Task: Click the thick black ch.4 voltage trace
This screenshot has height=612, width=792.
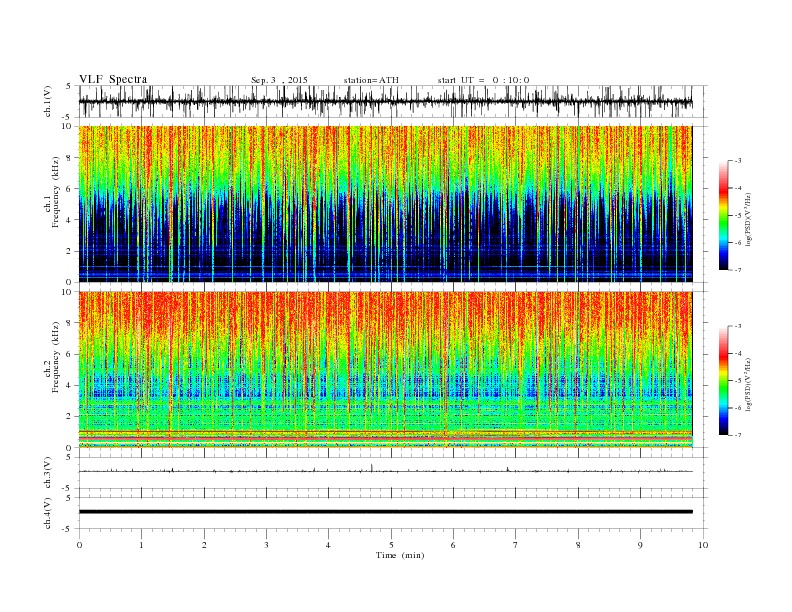Action: point(385,512)
